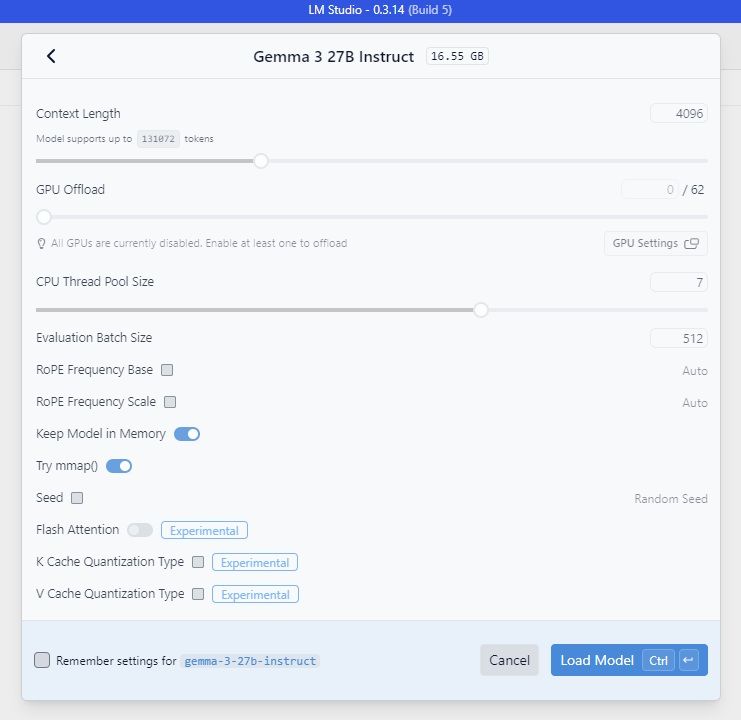Screen dimensions: 741x720
Task: Toggle the Try mmap() switch
Action: click(119, 466)
